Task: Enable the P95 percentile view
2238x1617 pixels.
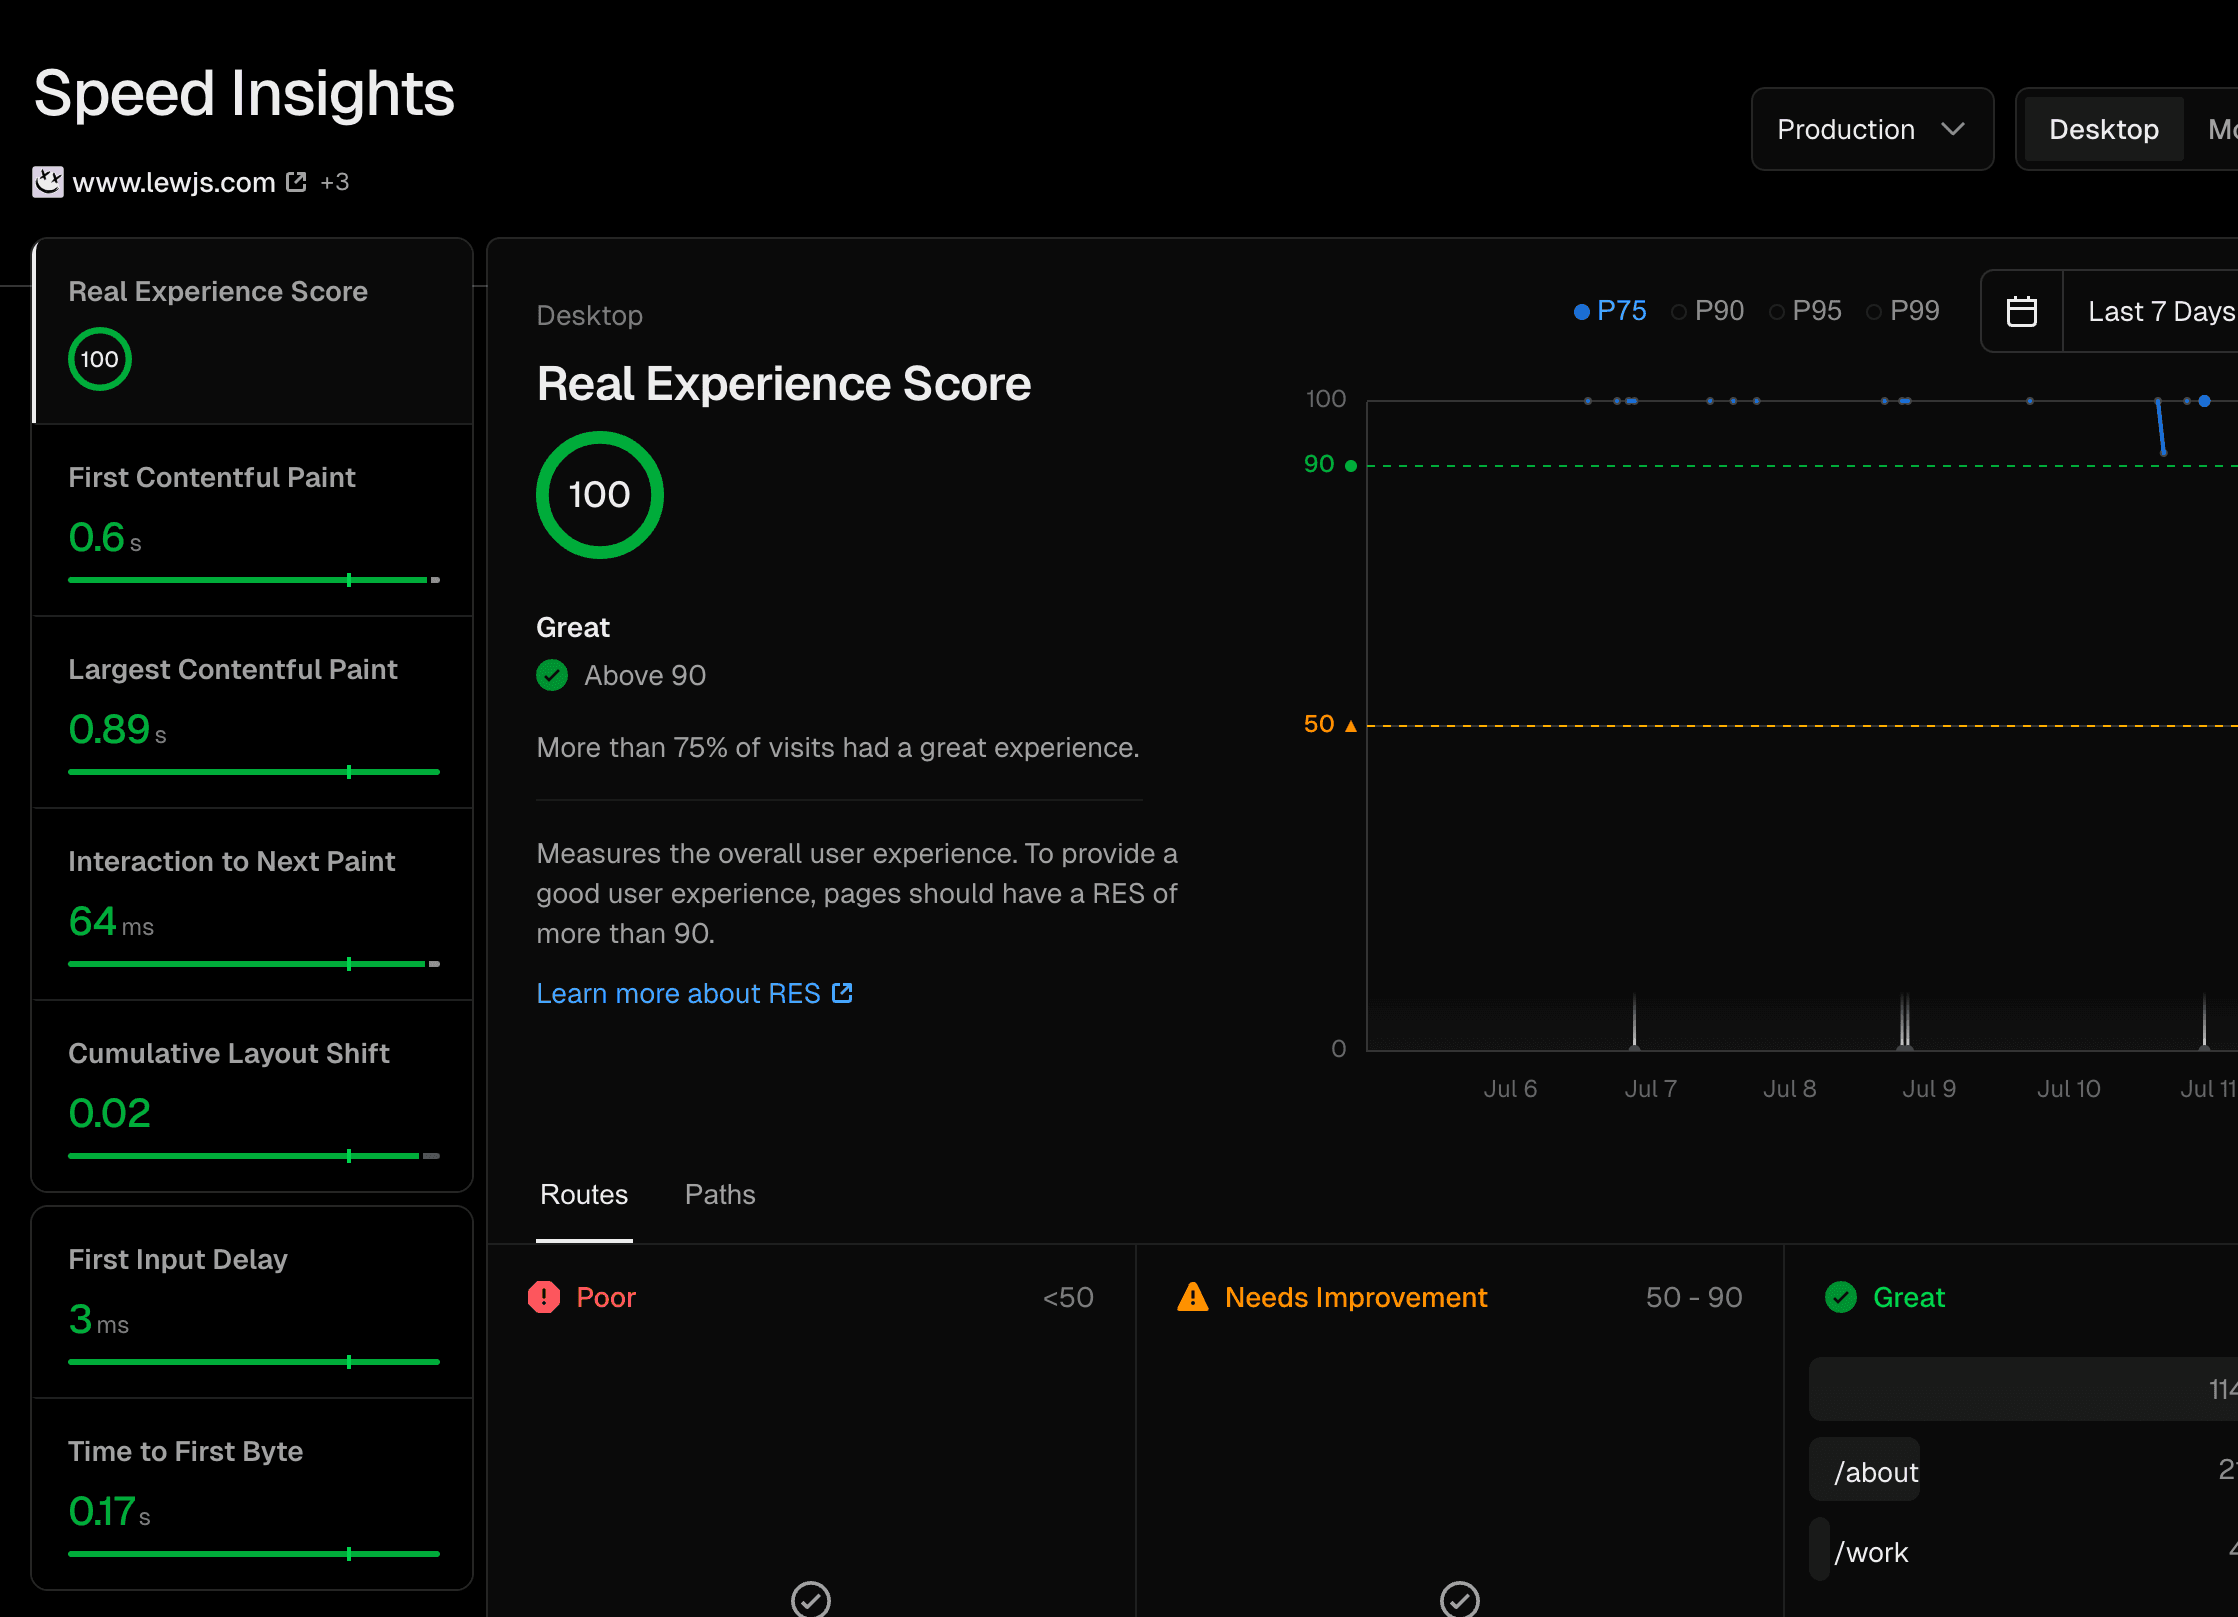Action: pyautogui.click(x=1805, y=311)
